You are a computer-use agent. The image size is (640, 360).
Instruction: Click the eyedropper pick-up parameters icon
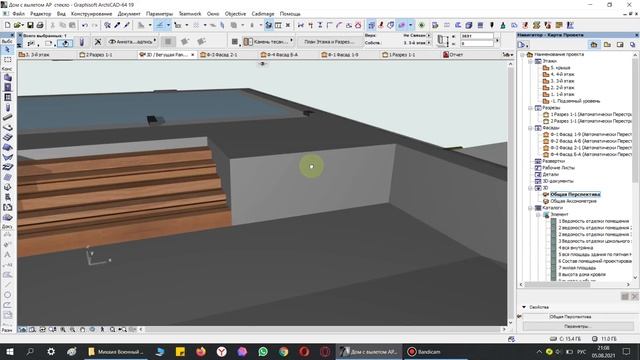[117, 25]
